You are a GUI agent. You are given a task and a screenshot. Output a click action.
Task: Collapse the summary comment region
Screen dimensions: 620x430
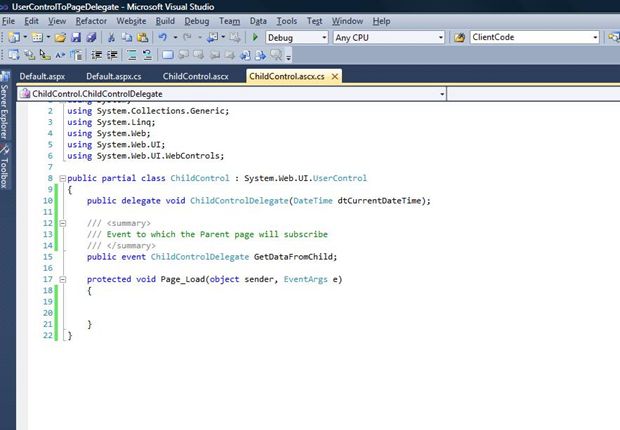(61, 223)
